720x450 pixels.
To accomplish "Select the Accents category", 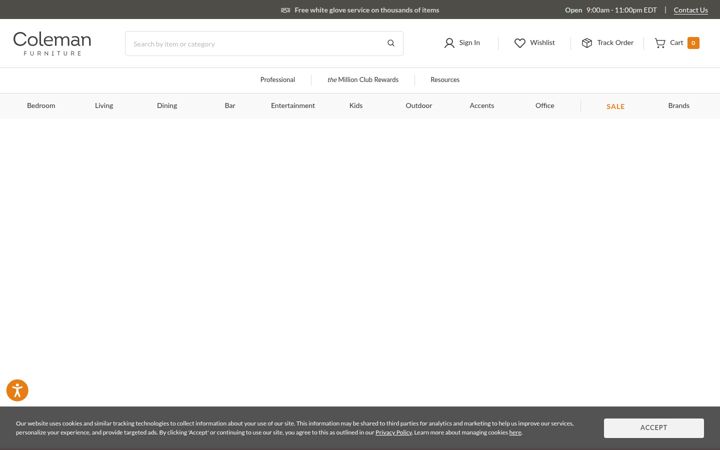I will click(x=481, y=106).
